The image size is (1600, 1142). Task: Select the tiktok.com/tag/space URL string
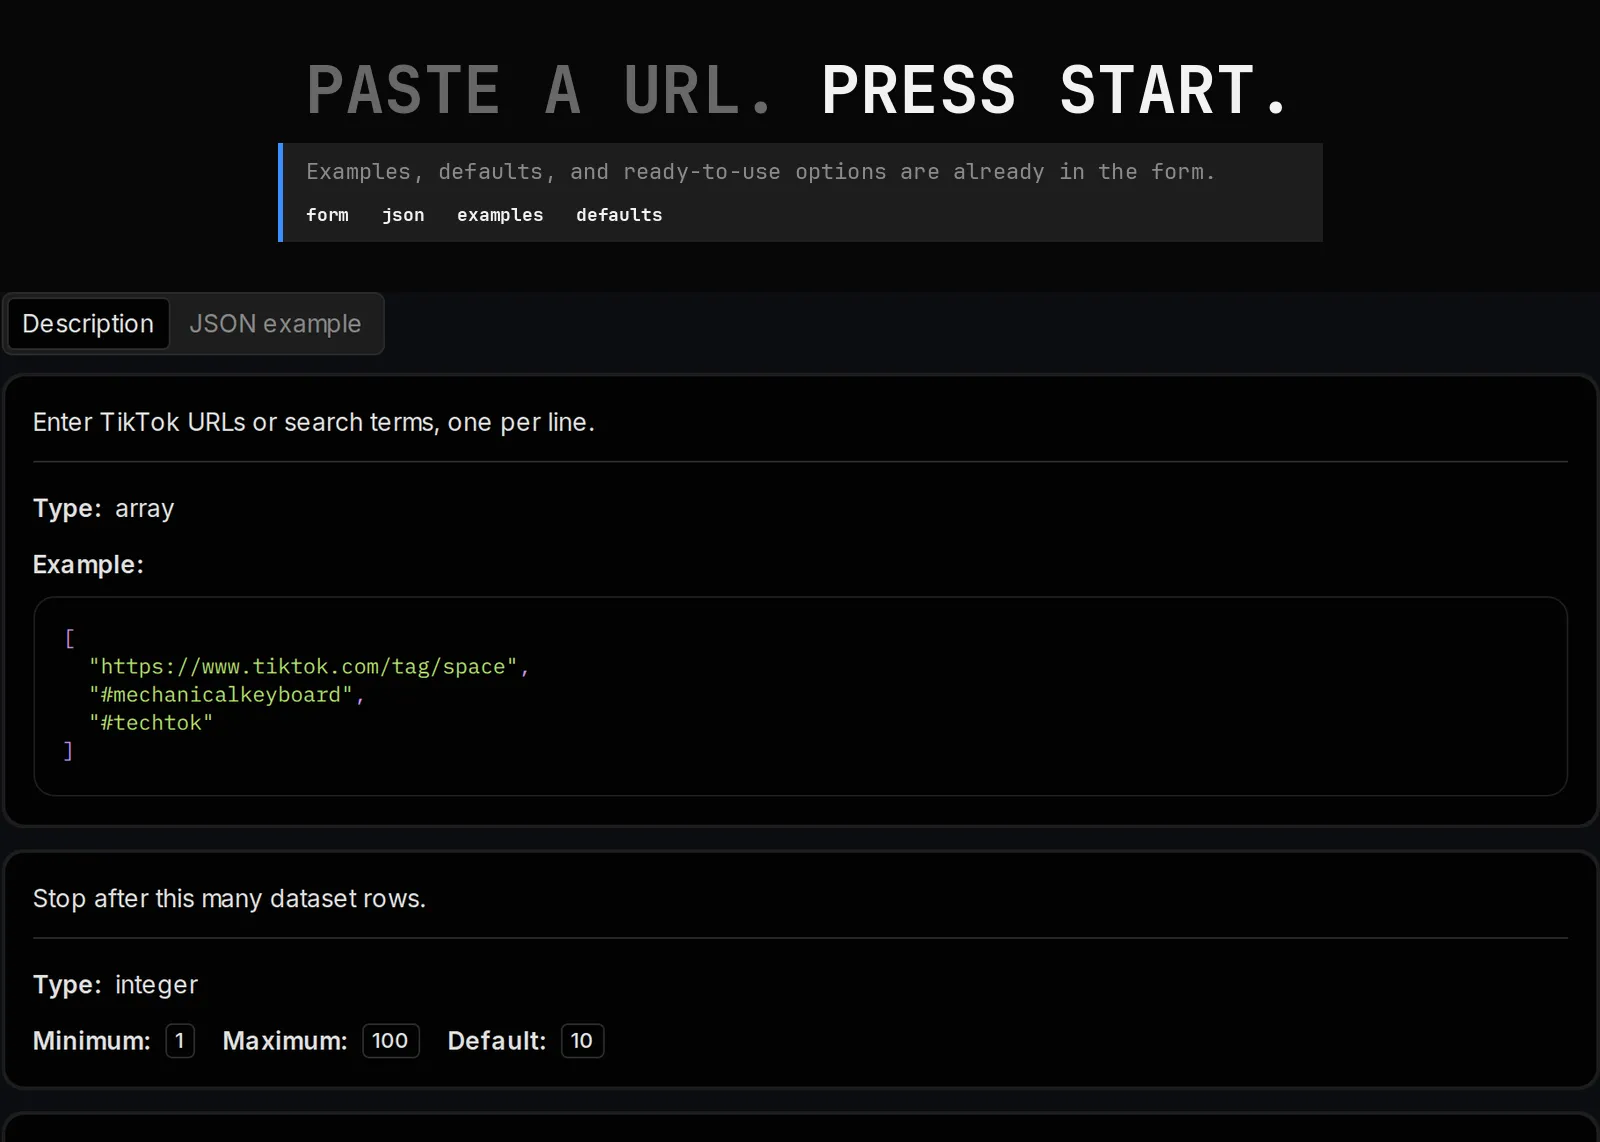303,667
